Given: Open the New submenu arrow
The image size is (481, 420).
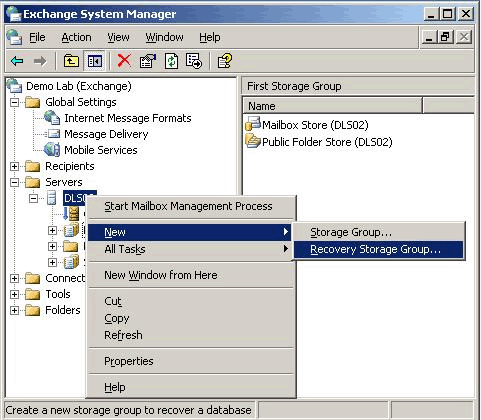Looking at the screenshot, I should 285,232.
